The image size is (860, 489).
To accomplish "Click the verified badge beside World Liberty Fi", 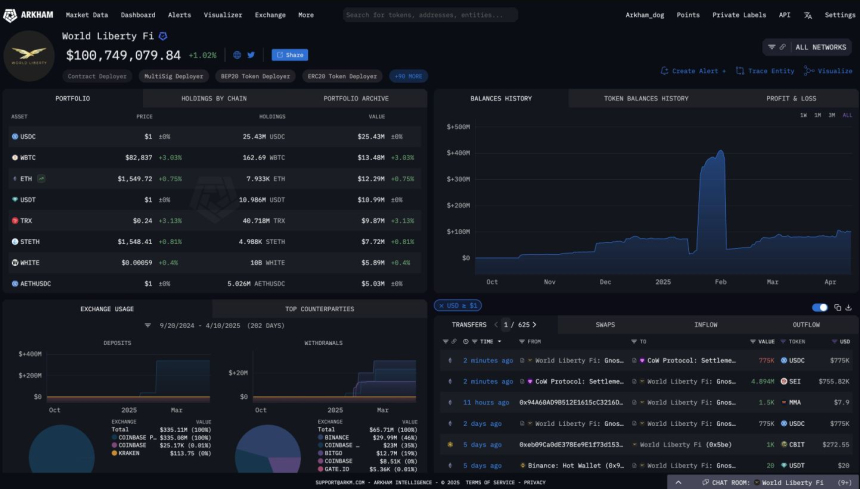I will pyautogui.click(x=163, y=36).
